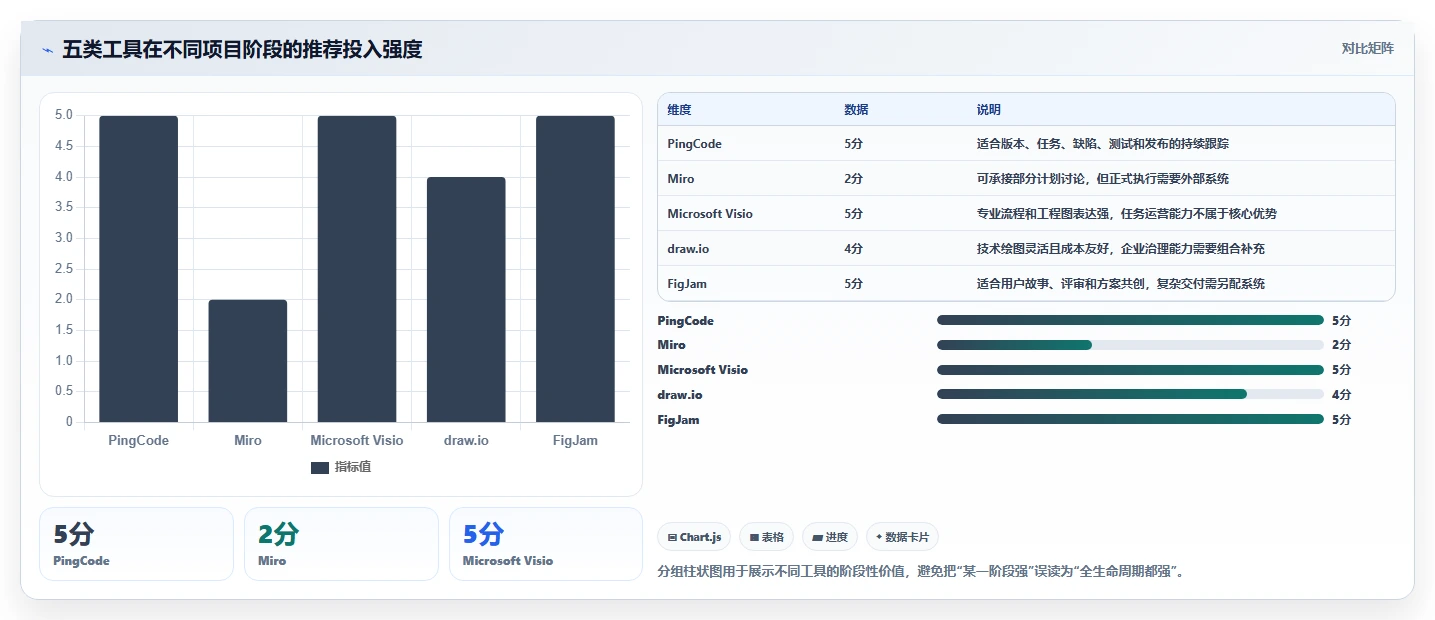Image resolution: width=1435 pixels, height=620 pixels.
Task: Click the Microsoft Visio progress bar
Action: [1130, 370]
